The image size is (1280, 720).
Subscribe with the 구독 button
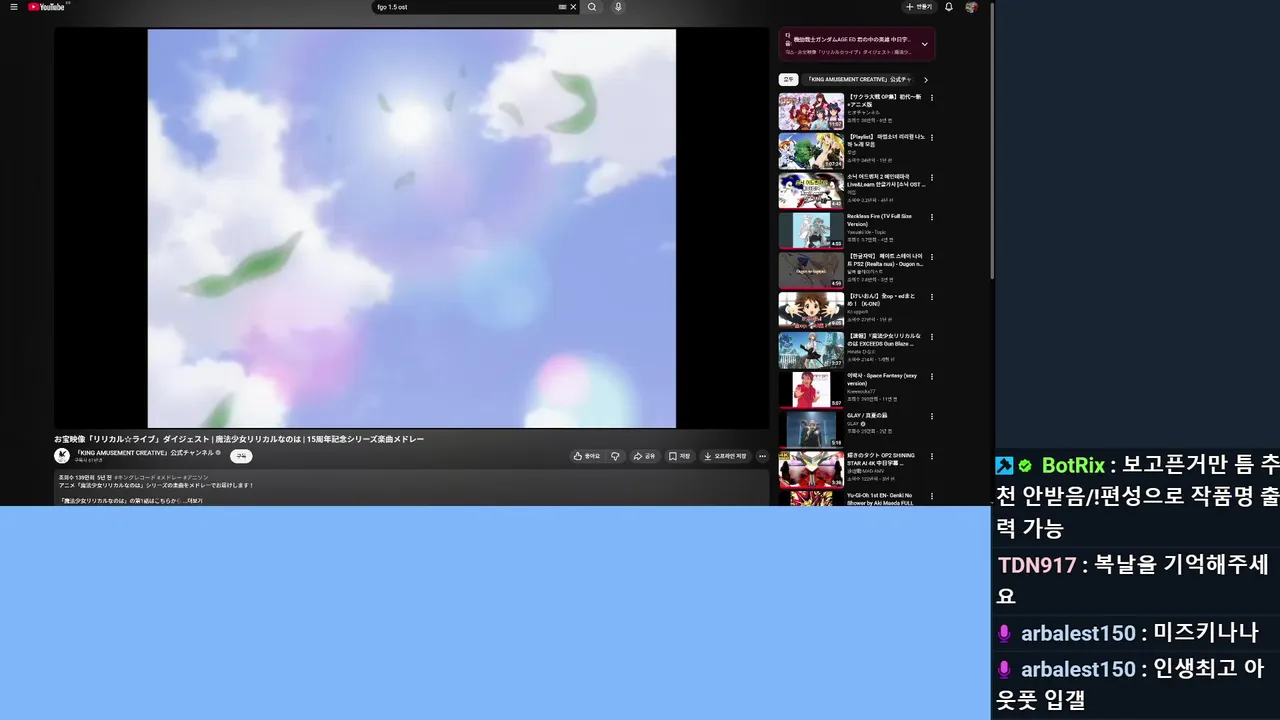point(241,456)
